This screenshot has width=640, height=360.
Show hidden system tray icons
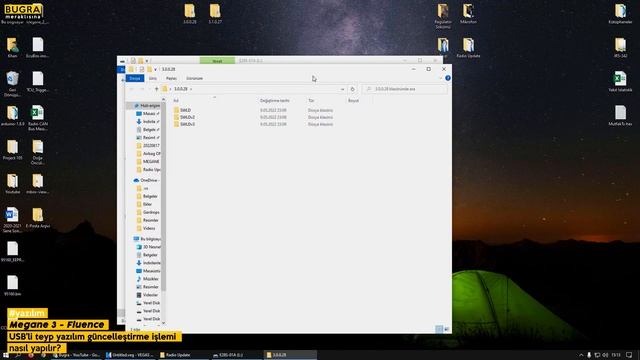pos(581,355)
